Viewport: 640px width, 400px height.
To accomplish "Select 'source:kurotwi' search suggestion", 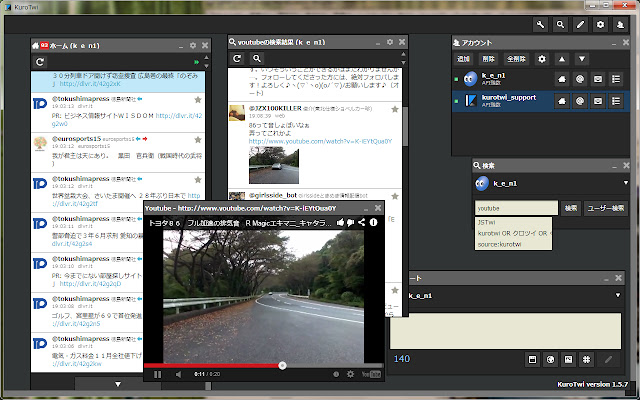I will coord(498,244).
